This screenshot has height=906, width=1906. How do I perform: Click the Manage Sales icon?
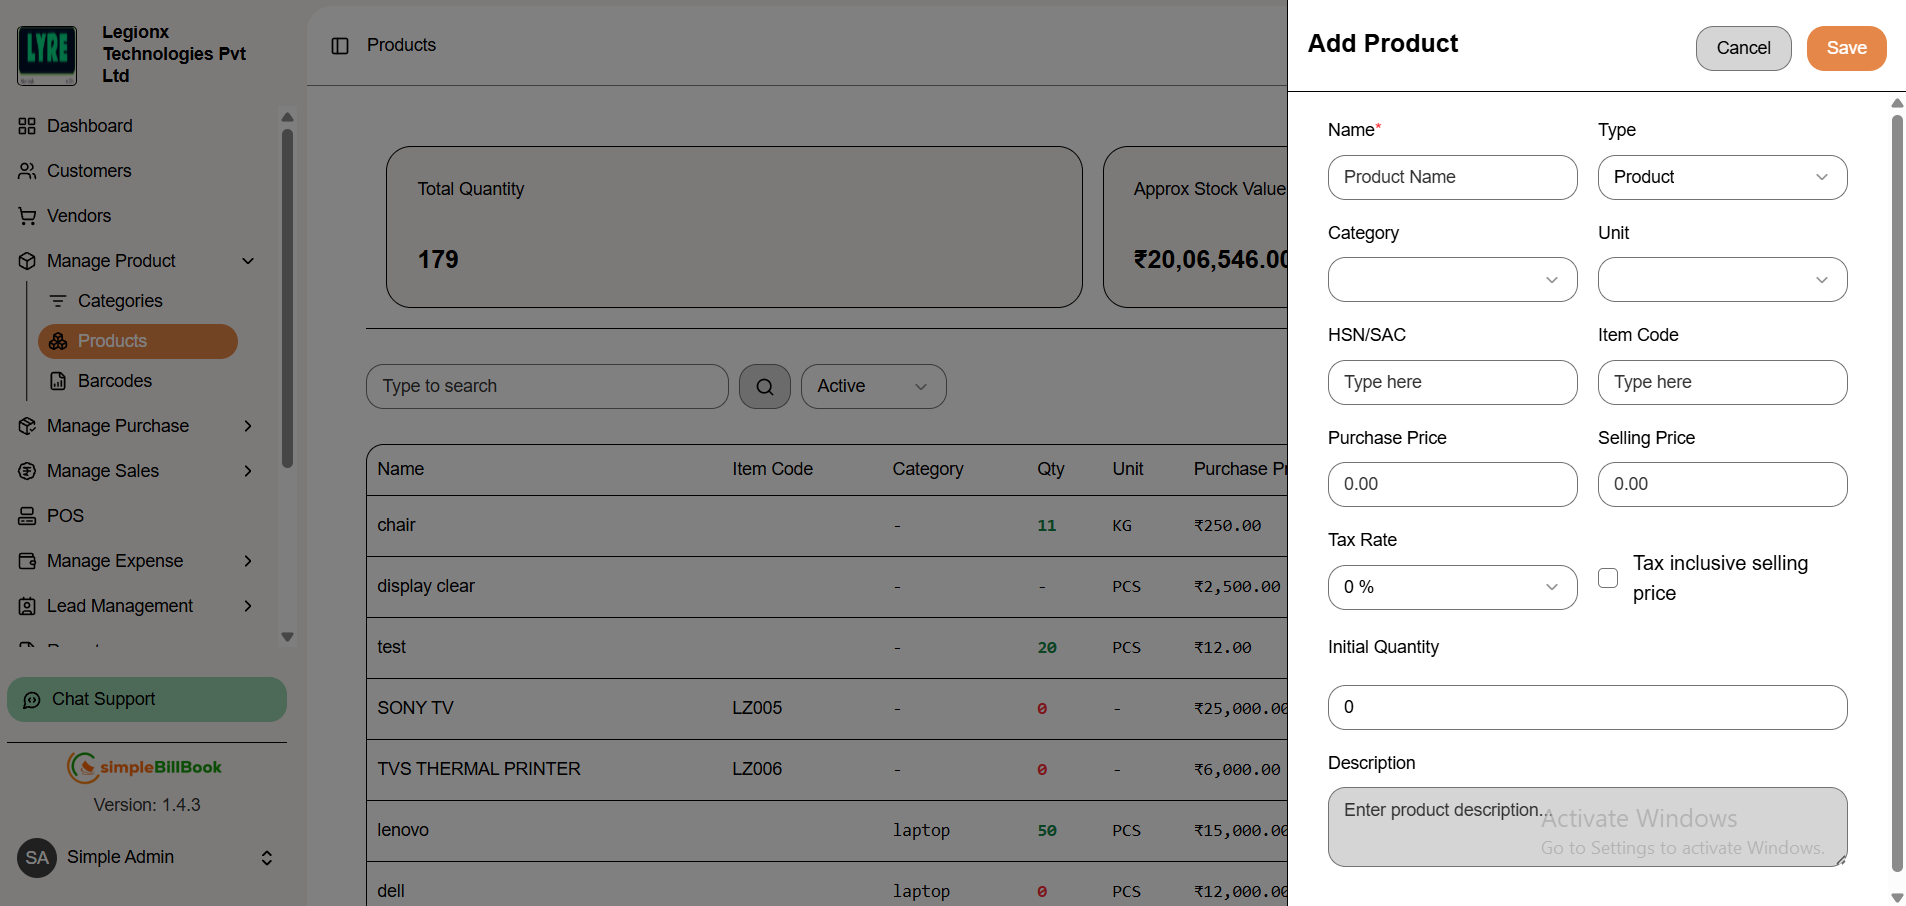click(x=27, y=471)
